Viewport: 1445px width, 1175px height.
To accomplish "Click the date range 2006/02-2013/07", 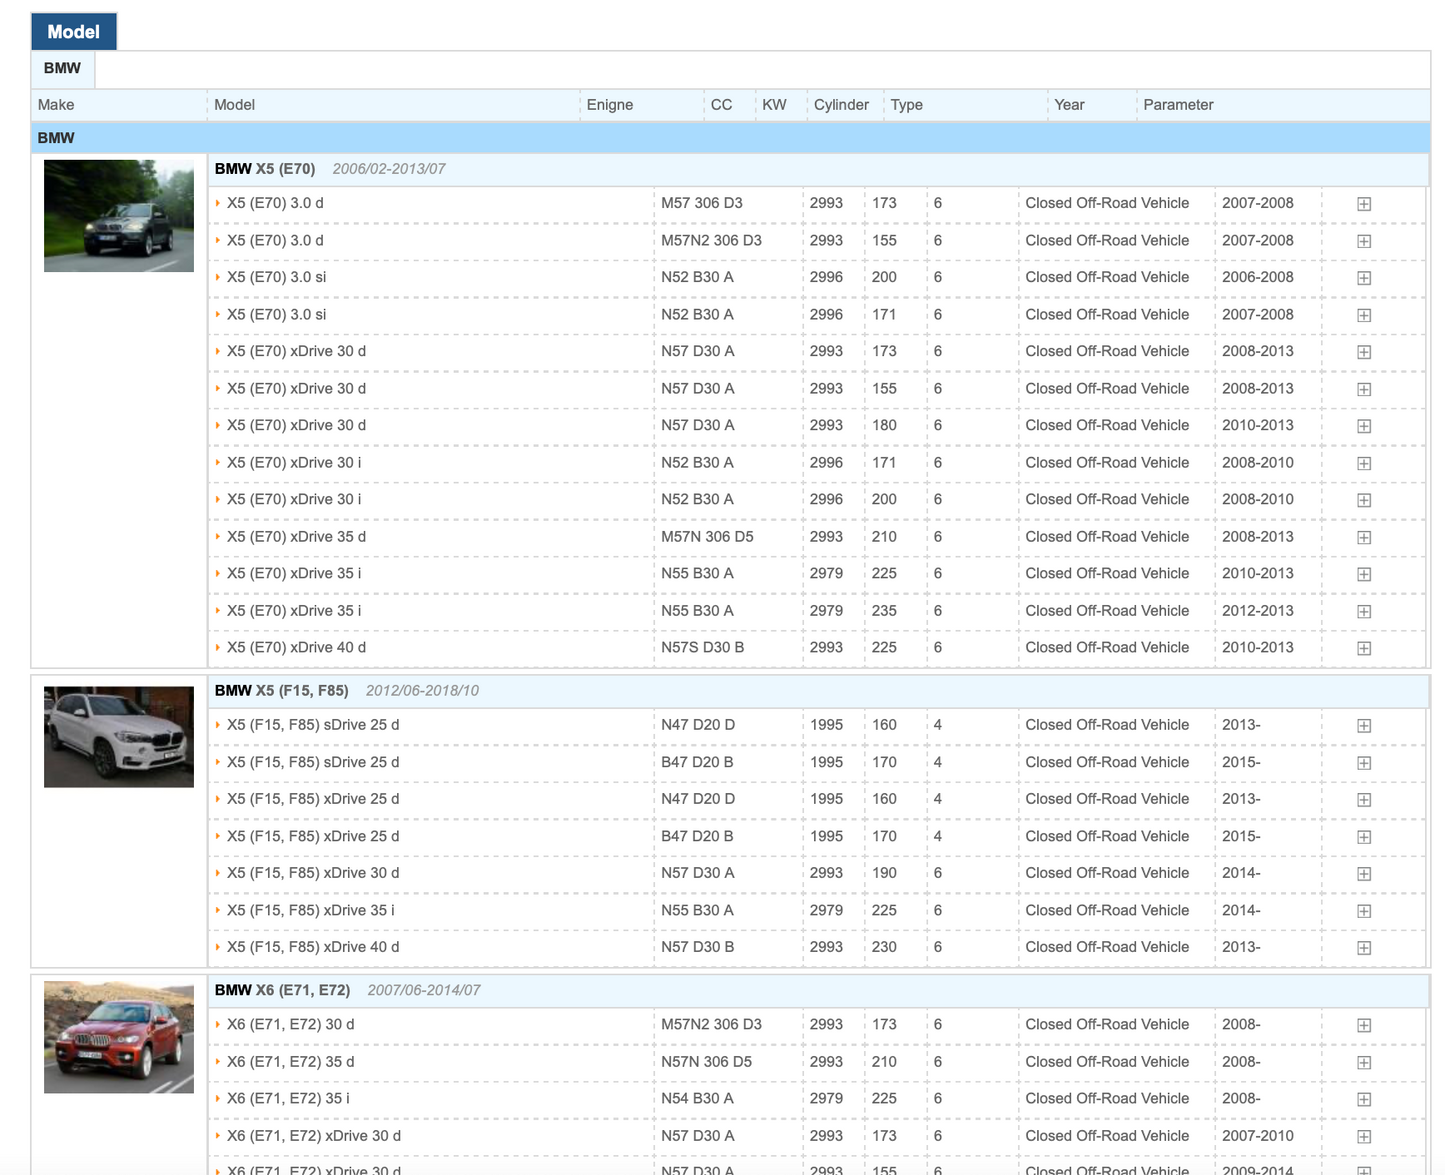I will pos(389,169).
